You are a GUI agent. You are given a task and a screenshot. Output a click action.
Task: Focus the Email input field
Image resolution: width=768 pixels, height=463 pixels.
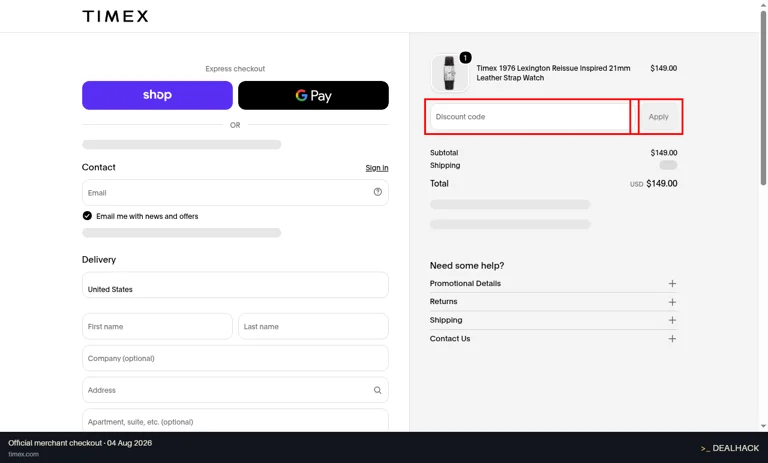tap(235, 193)
